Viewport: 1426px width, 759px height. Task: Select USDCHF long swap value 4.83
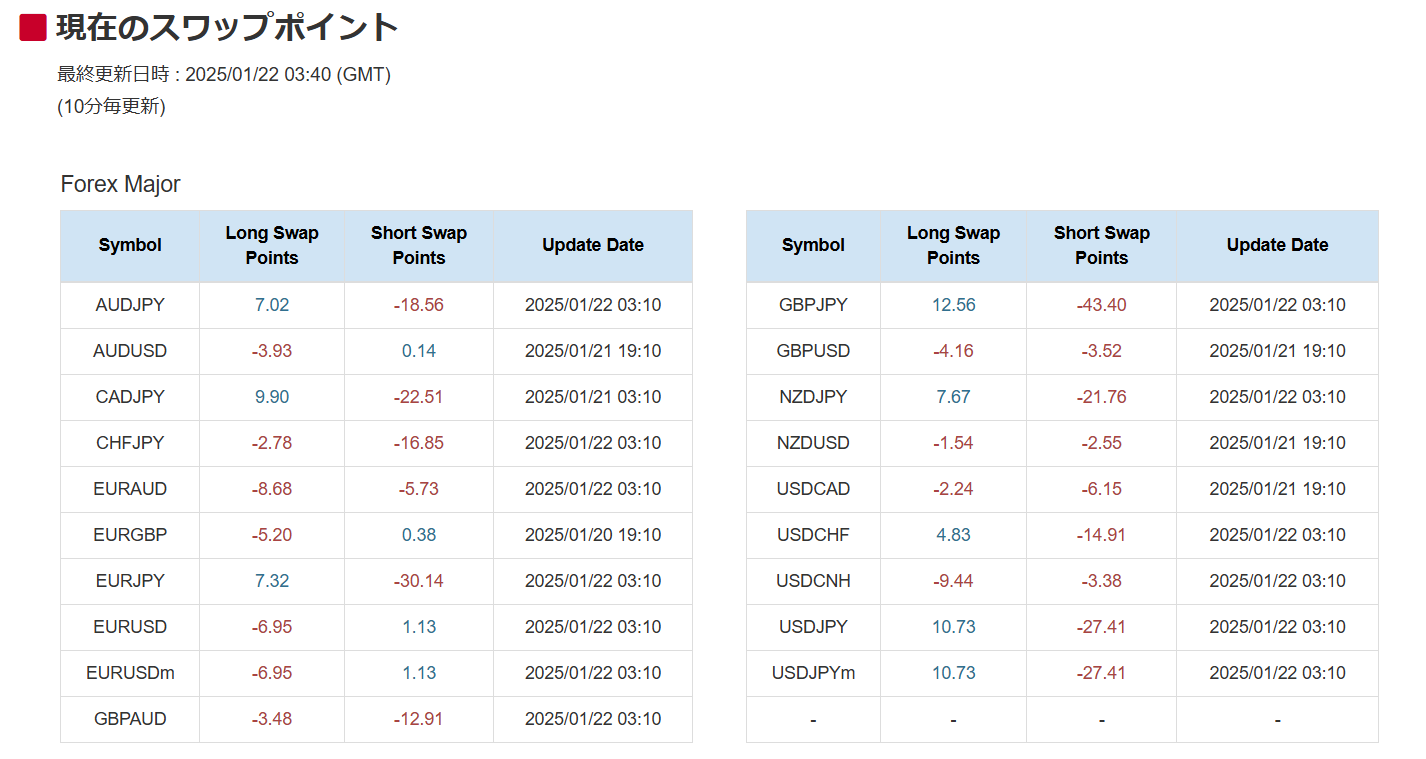[953, 535]
